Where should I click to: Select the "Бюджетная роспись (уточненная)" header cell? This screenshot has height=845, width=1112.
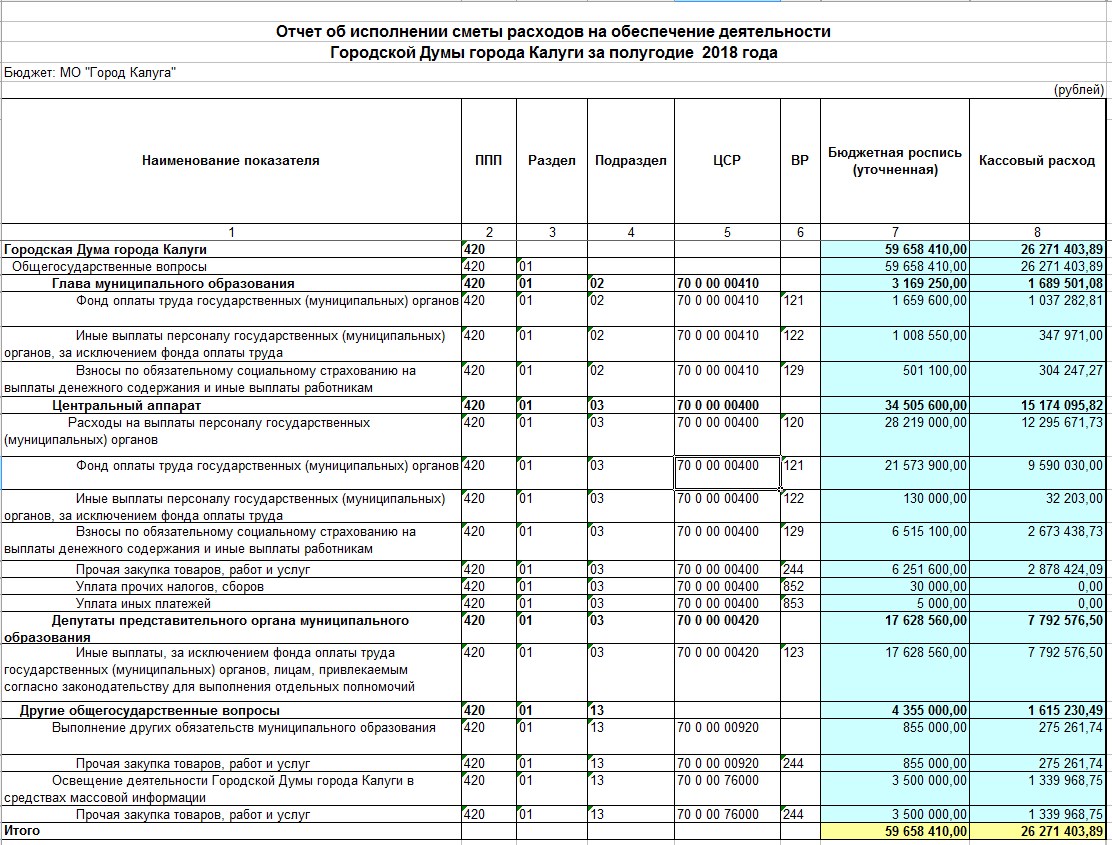click(x=894, y=160)
